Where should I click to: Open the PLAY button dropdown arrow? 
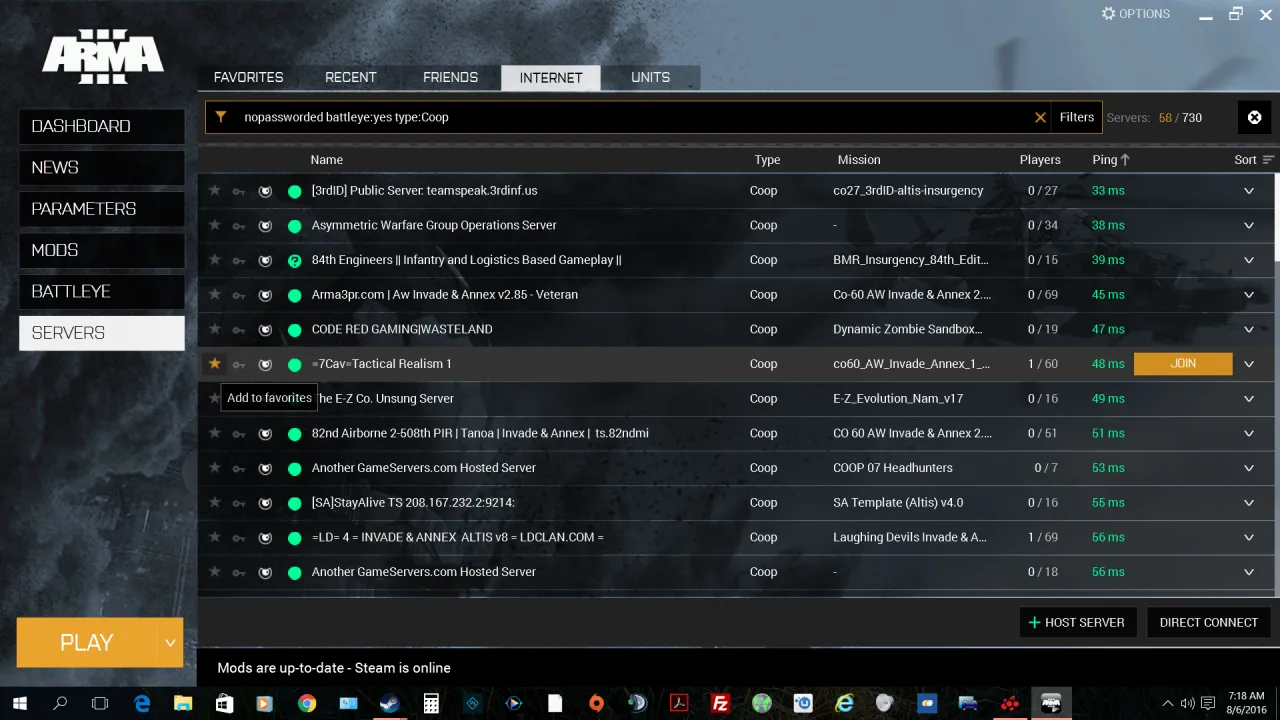[170, 642]
